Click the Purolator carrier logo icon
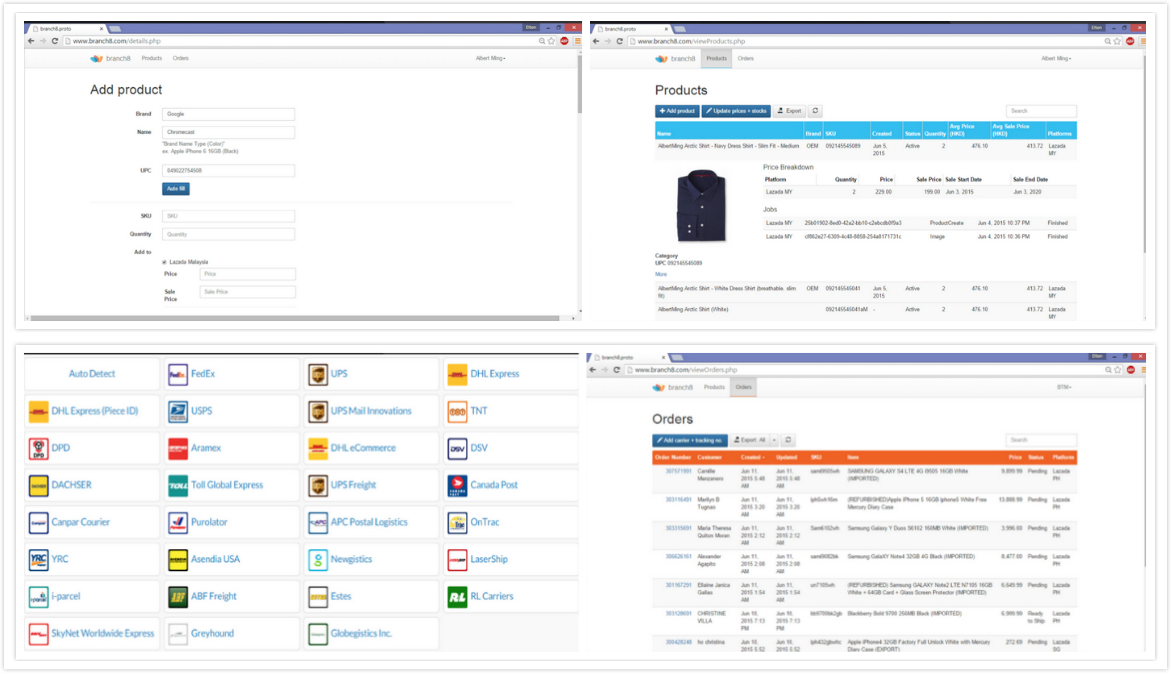Screen dimensions: 1171x674 (178, 522)
